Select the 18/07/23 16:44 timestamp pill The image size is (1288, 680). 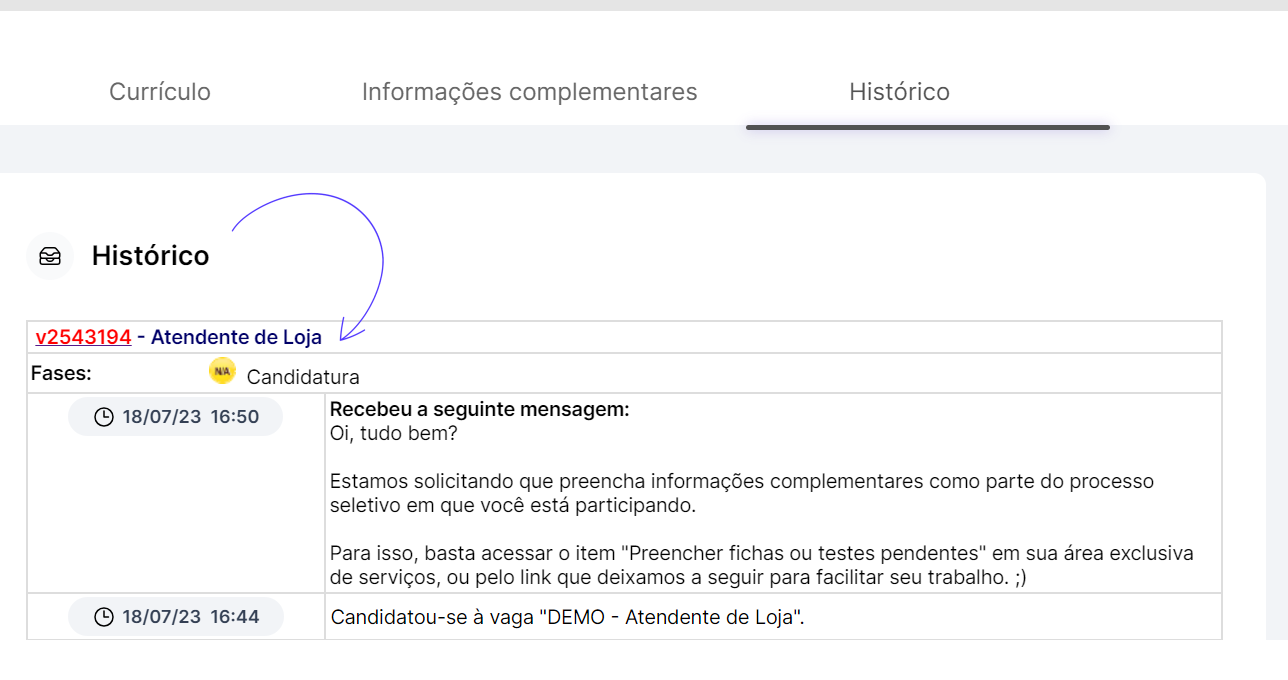click(x=175, y=617)
